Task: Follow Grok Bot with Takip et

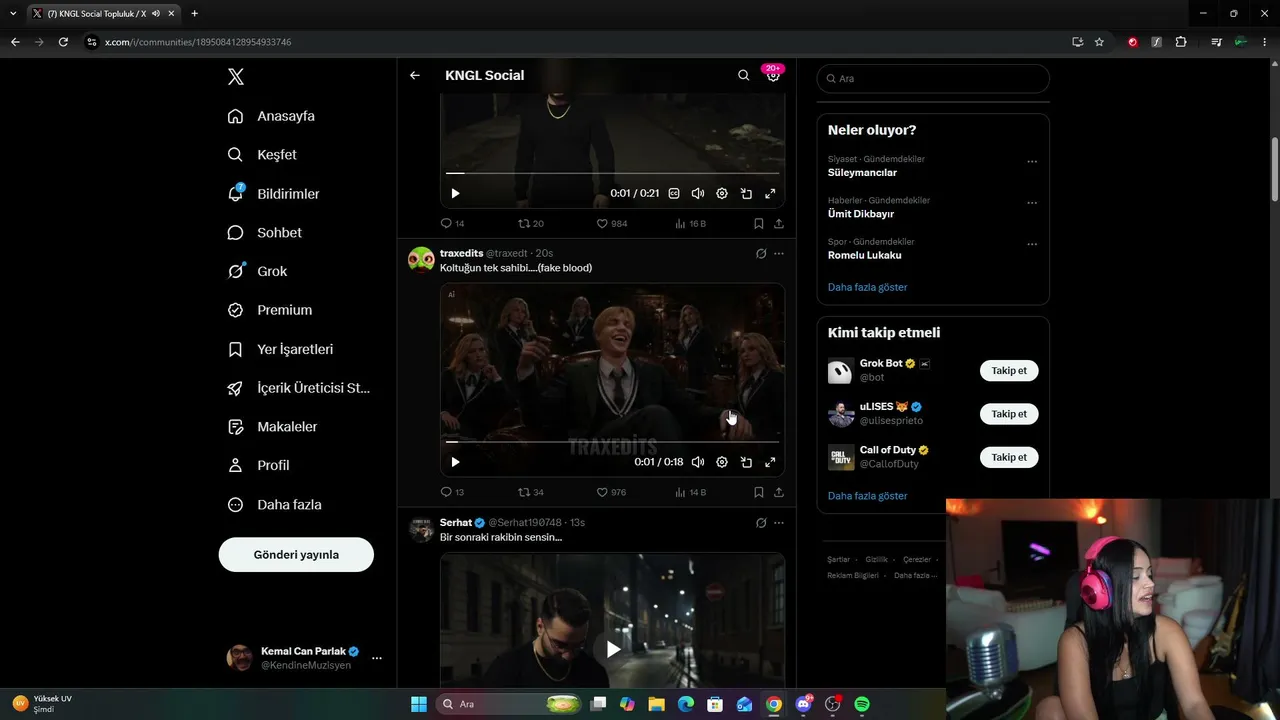Action: click(x=1009, y=371)
